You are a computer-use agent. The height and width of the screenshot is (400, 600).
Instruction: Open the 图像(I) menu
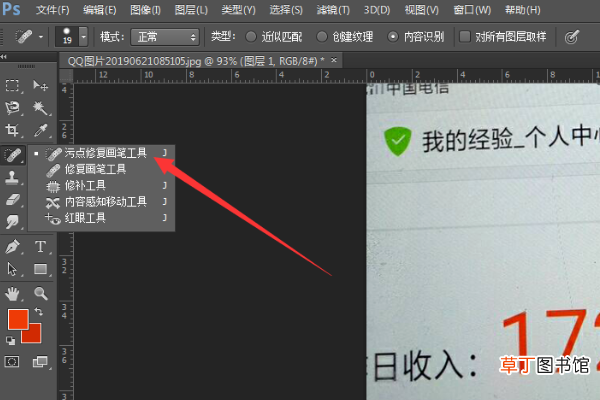click(145, 10)
